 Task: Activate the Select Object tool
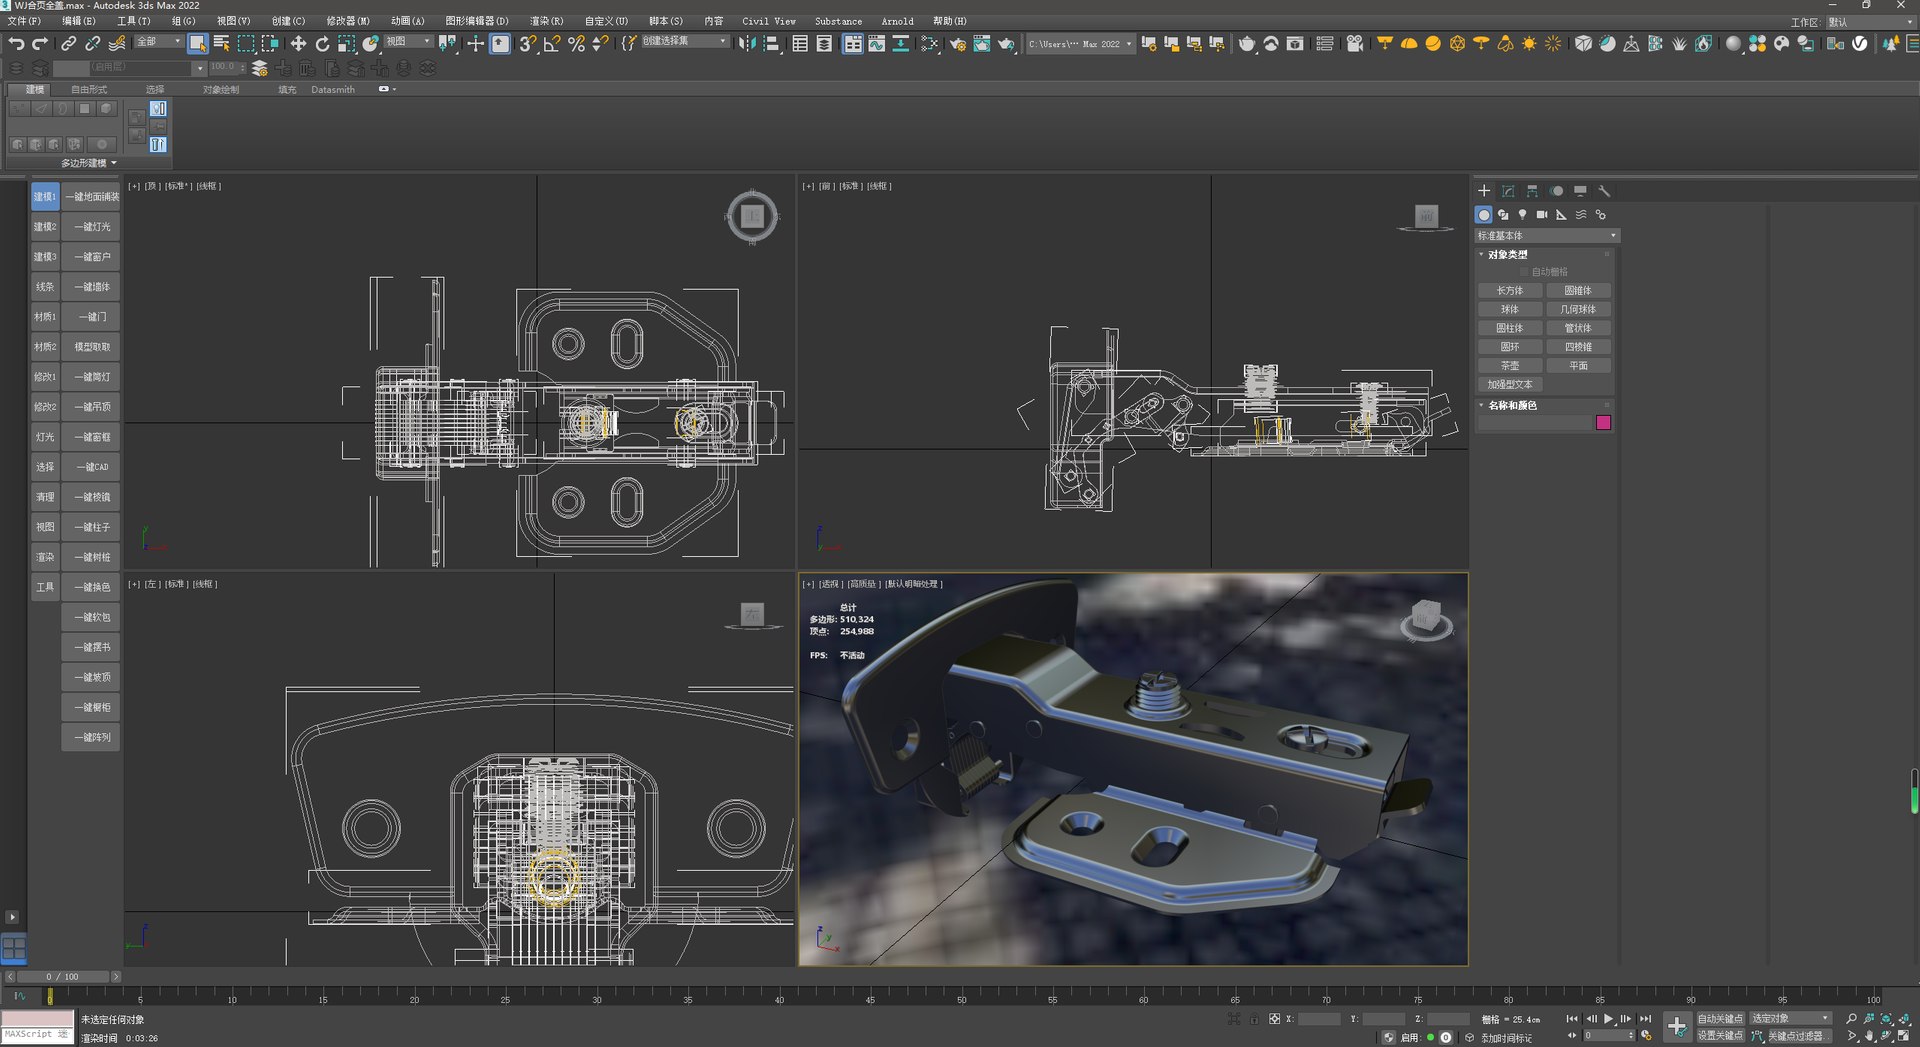[197, 43]
